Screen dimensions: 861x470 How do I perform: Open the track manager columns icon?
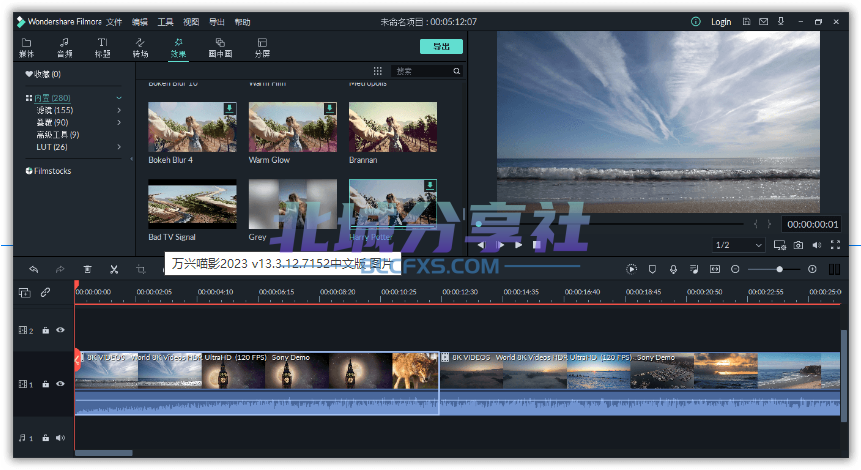point(834,269)
